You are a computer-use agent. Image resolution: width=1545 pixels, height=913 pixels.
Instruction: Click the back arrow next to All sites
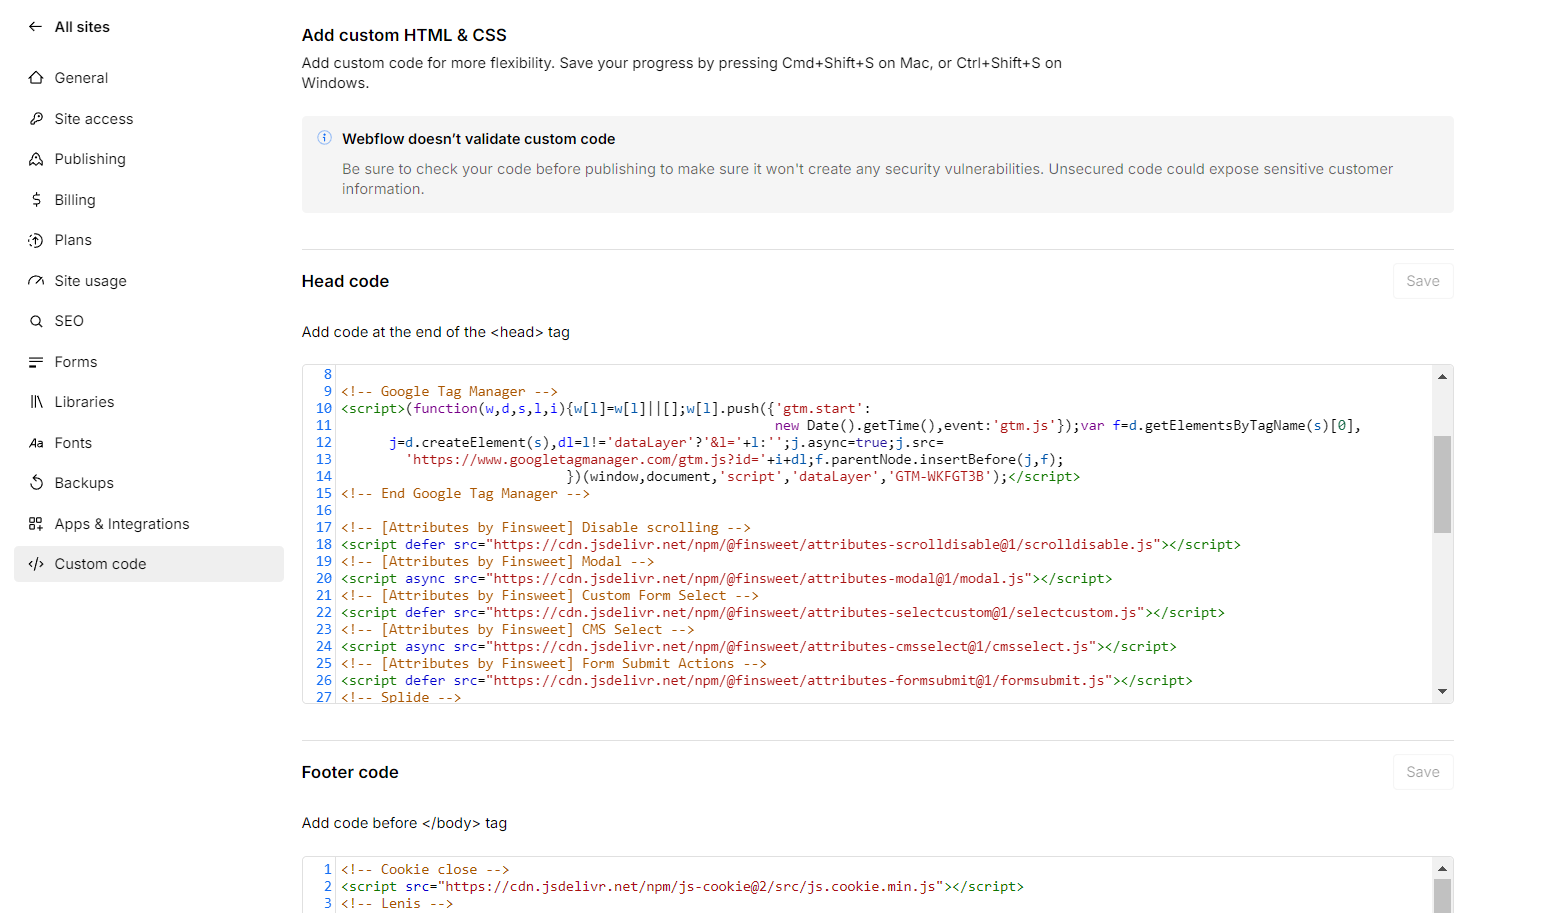[36, 27]
